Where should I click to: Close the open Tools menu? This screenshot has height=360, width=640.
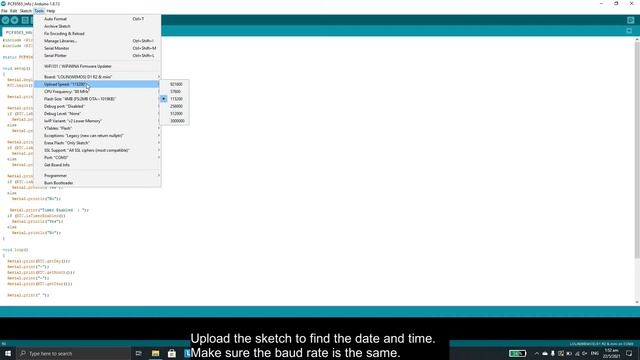click(x=39, y=11)
